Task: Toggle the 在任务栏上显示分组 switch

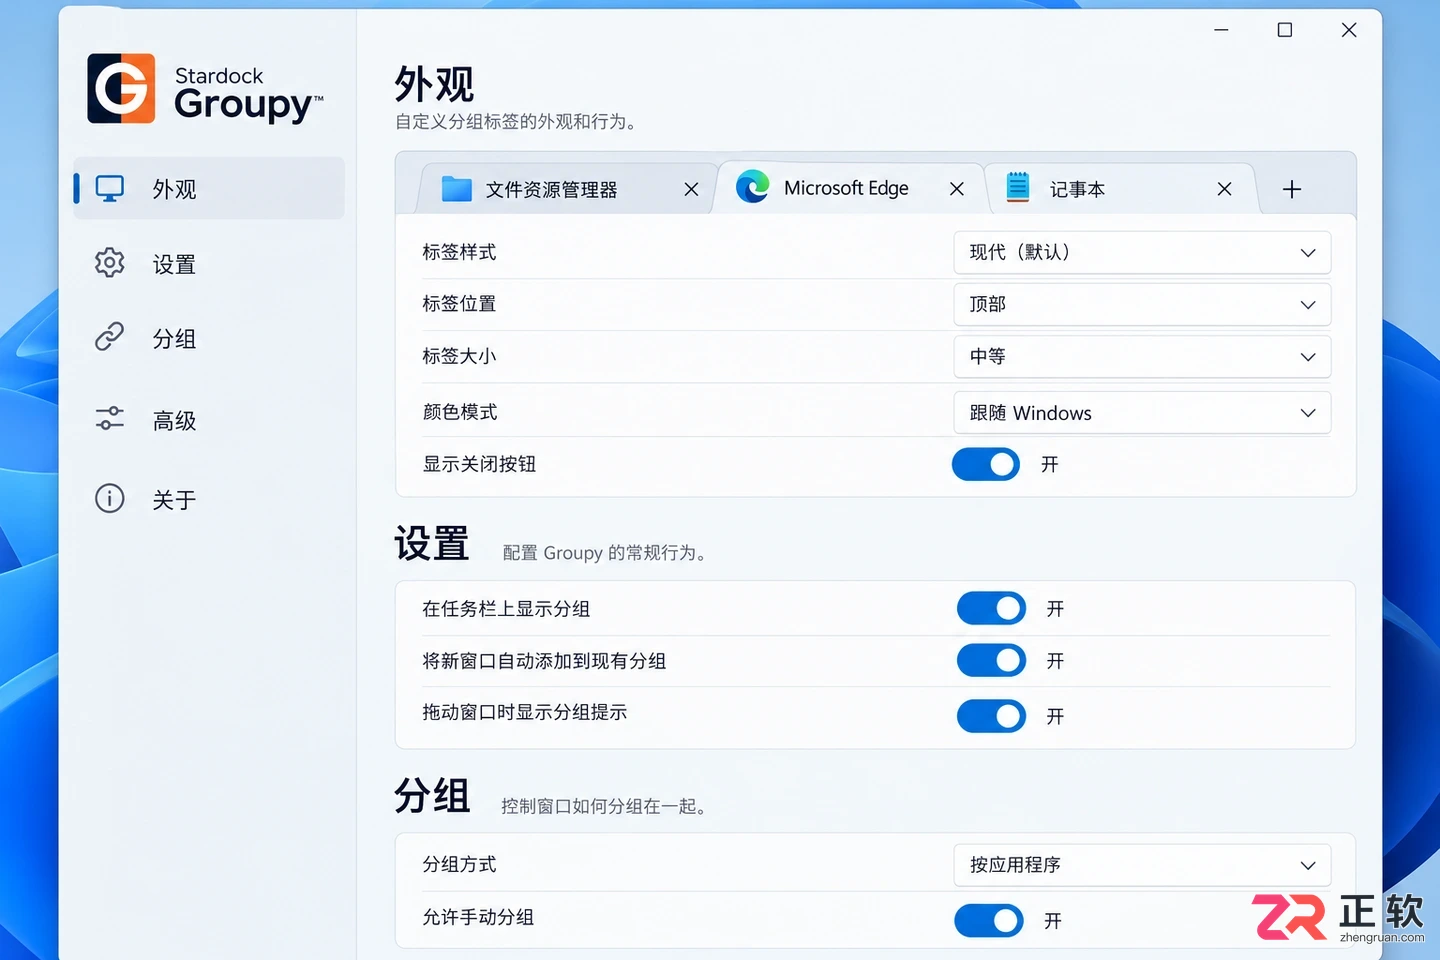Action: 991,608
